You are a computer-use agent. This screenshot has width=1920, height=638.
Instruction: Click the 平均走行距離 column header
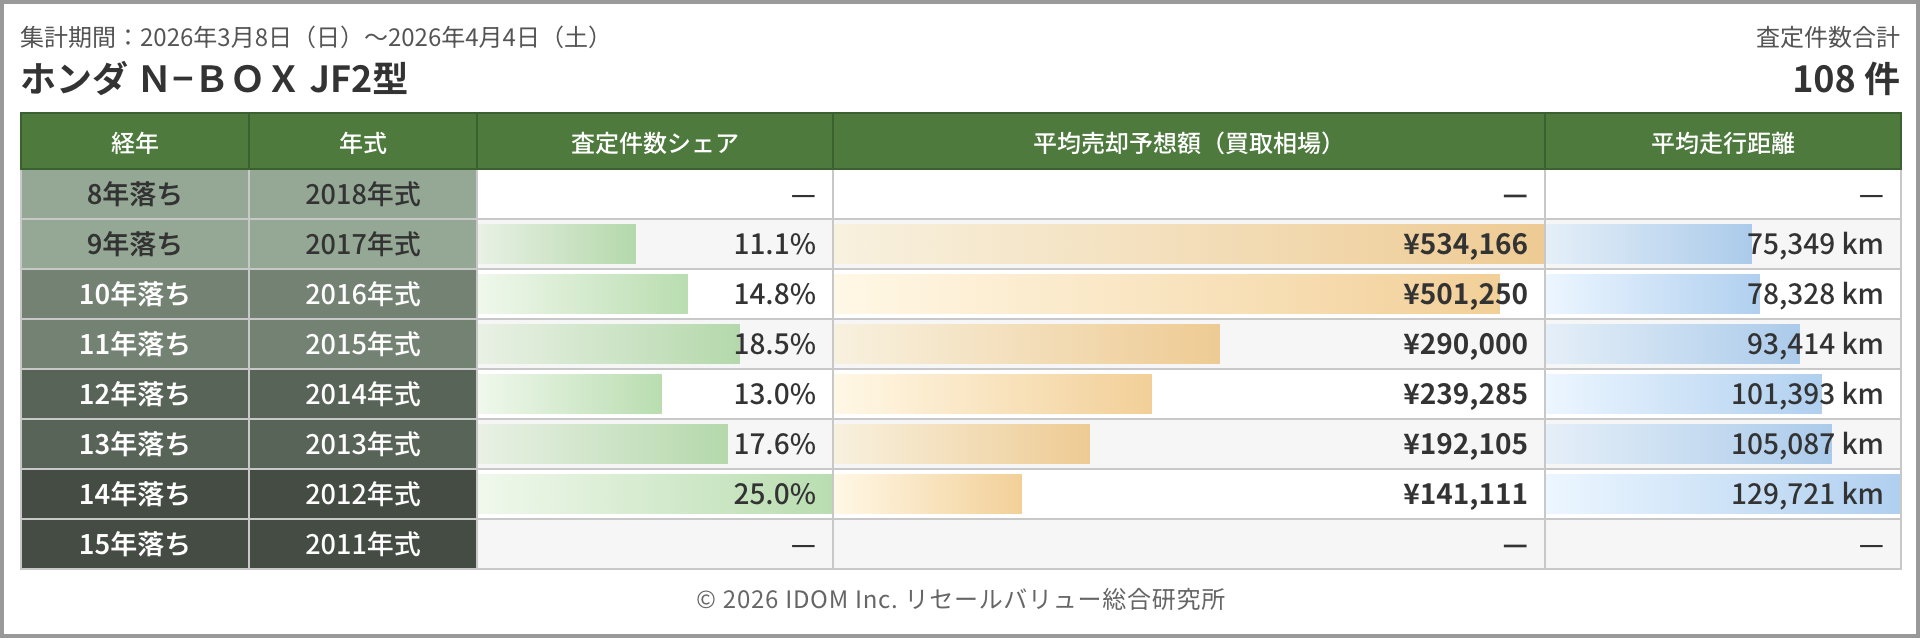(1722, 143)
